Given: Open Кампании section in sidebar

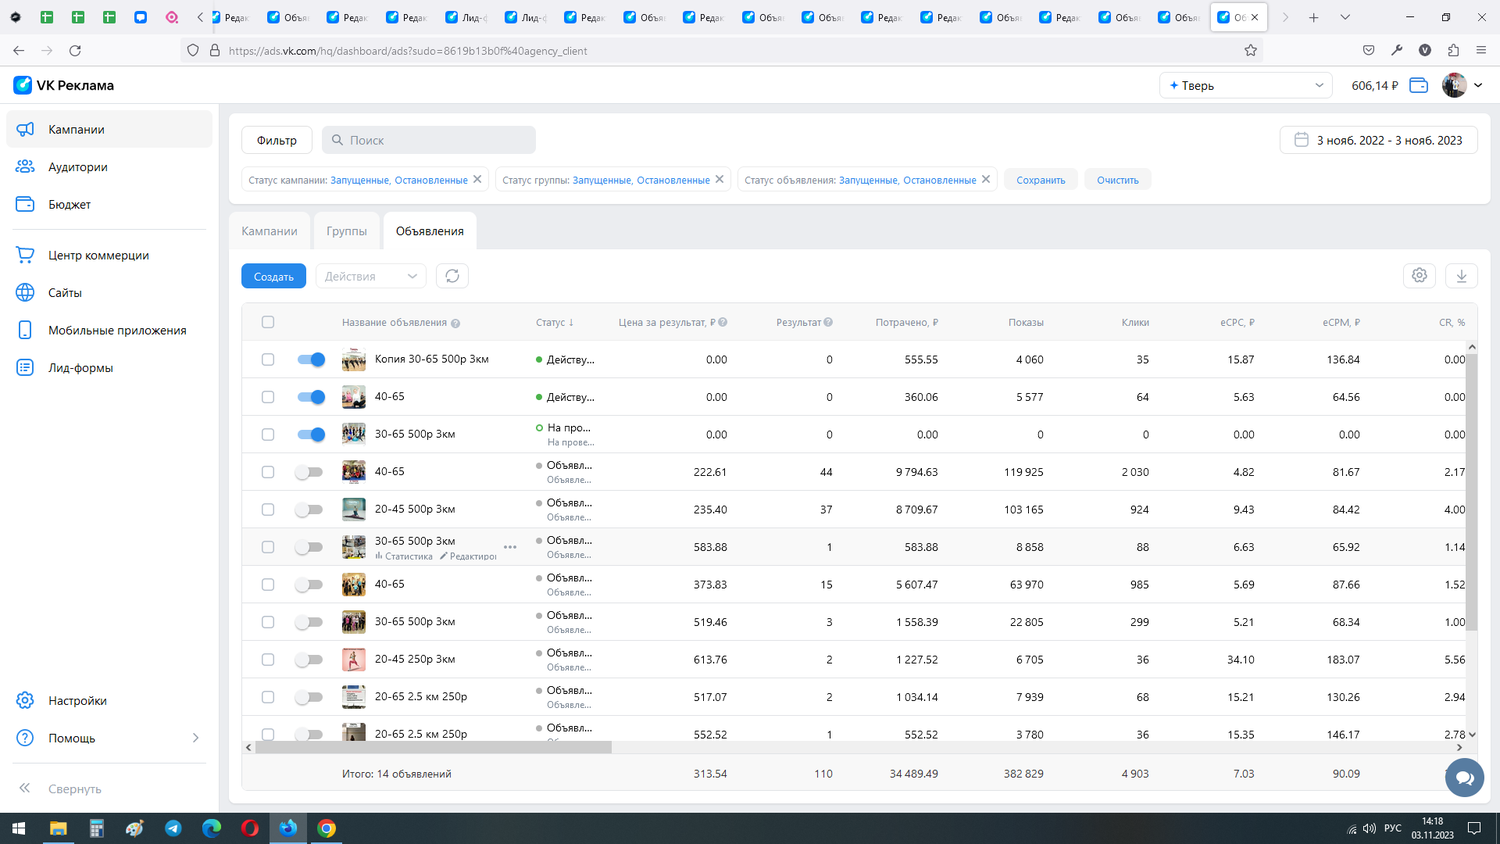Looking at the screenshot, I should (109, 129).
